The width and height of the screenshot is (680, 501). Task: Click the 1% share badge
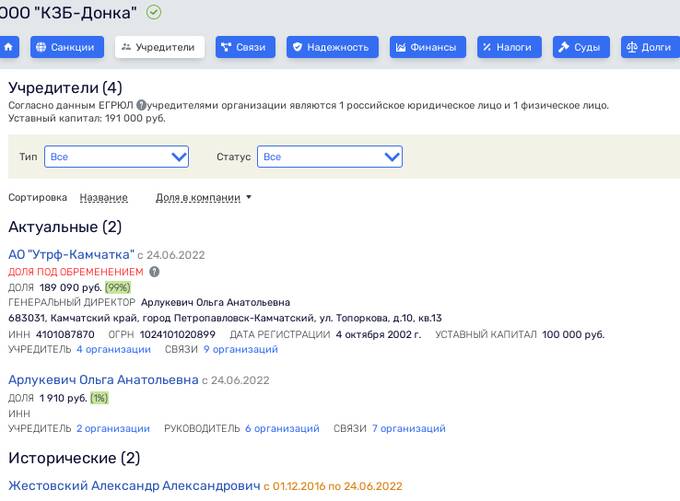99,398
